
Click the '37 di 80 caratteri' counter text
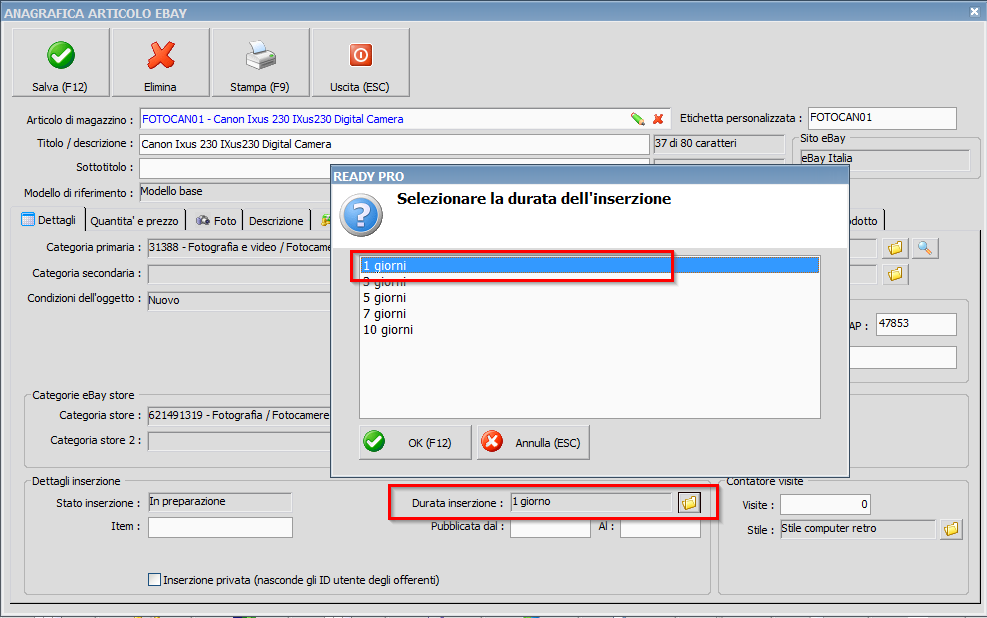pos(696,143)
